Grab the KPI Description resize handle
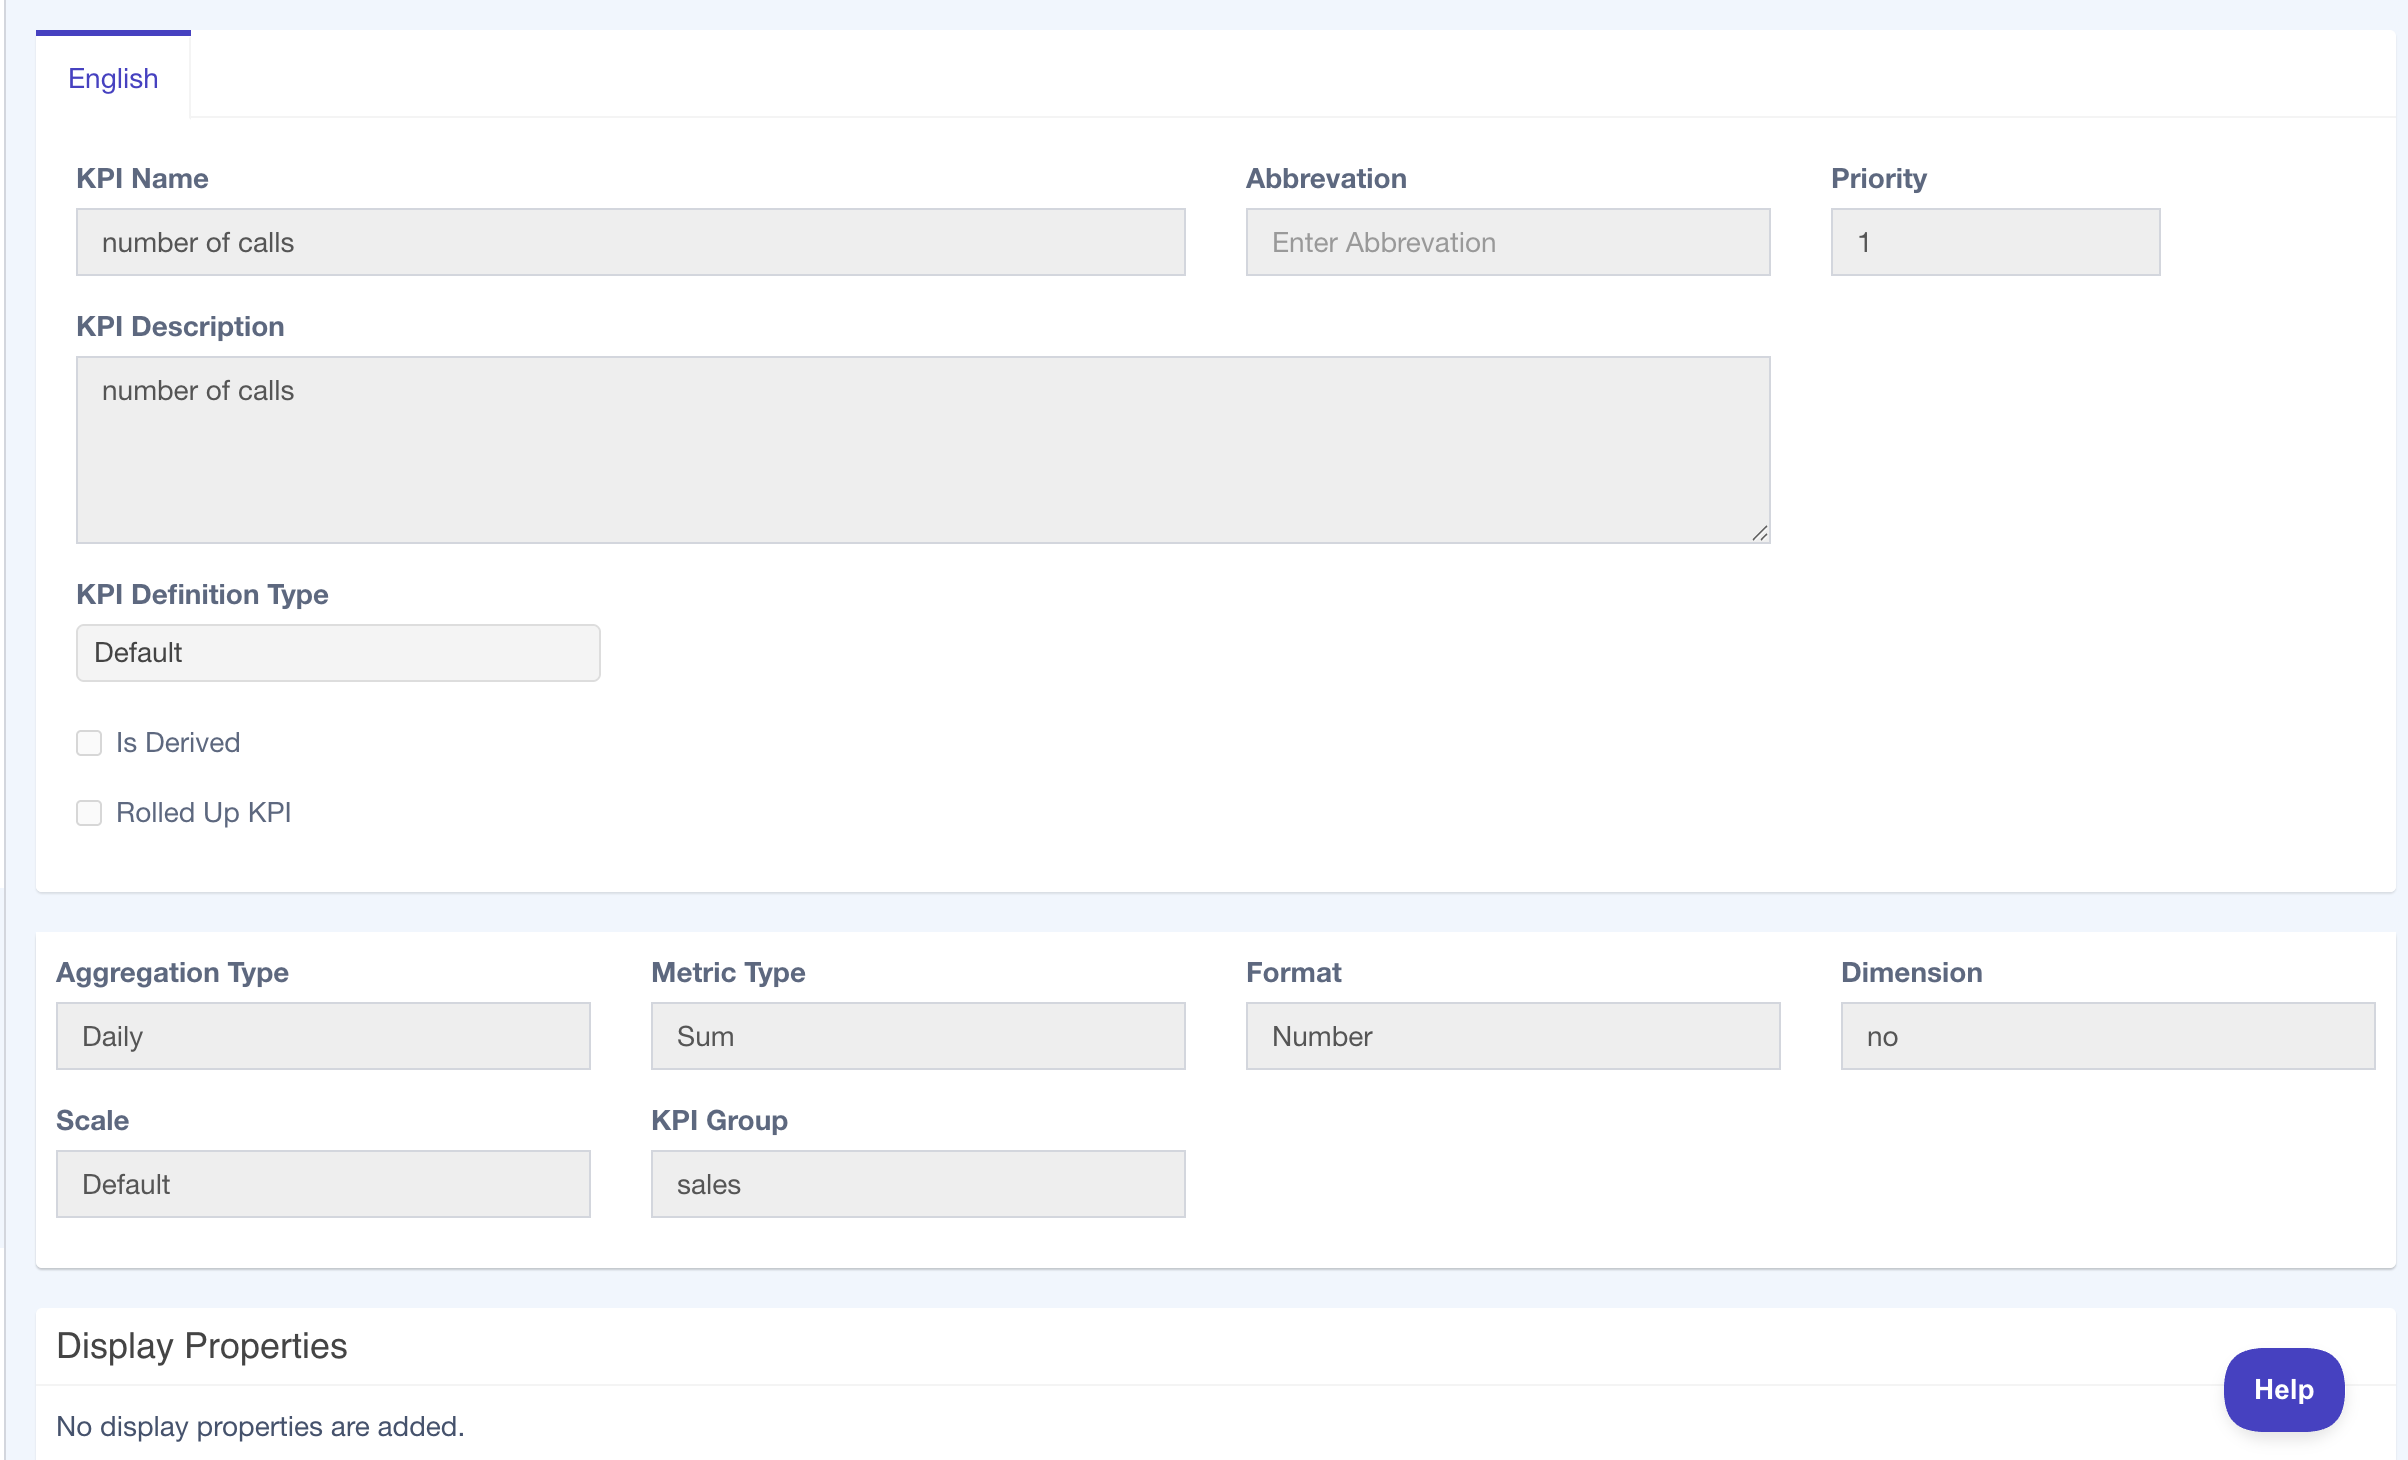This screenshot has height=1460, width=2408. 1760,533
